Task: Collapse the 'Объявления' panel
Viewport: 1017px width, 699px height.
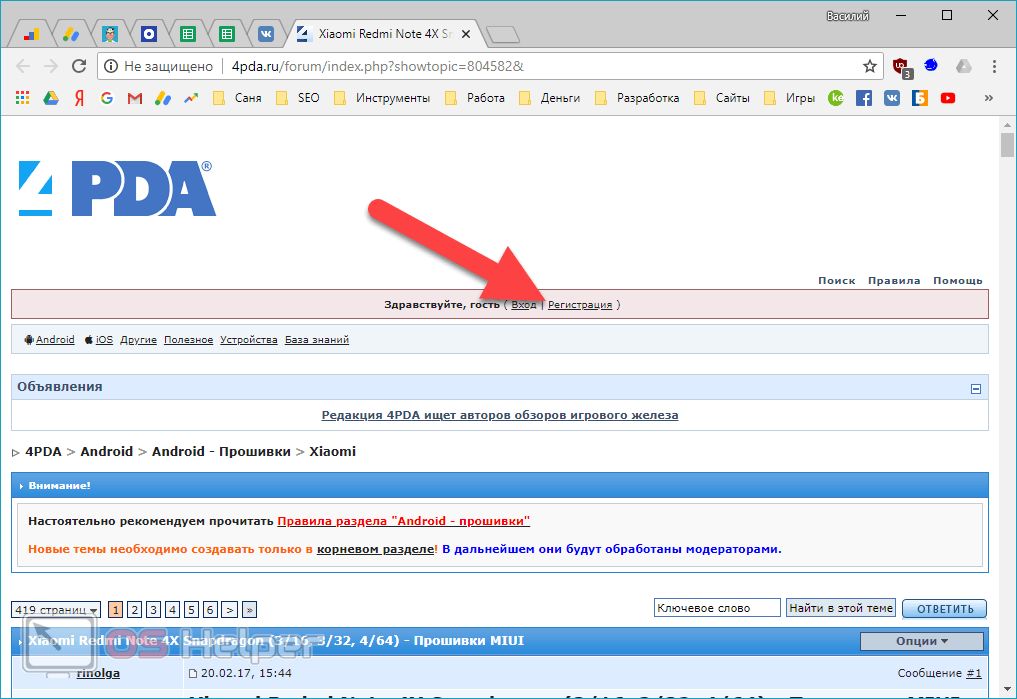Action: click(x=975, y=389)
